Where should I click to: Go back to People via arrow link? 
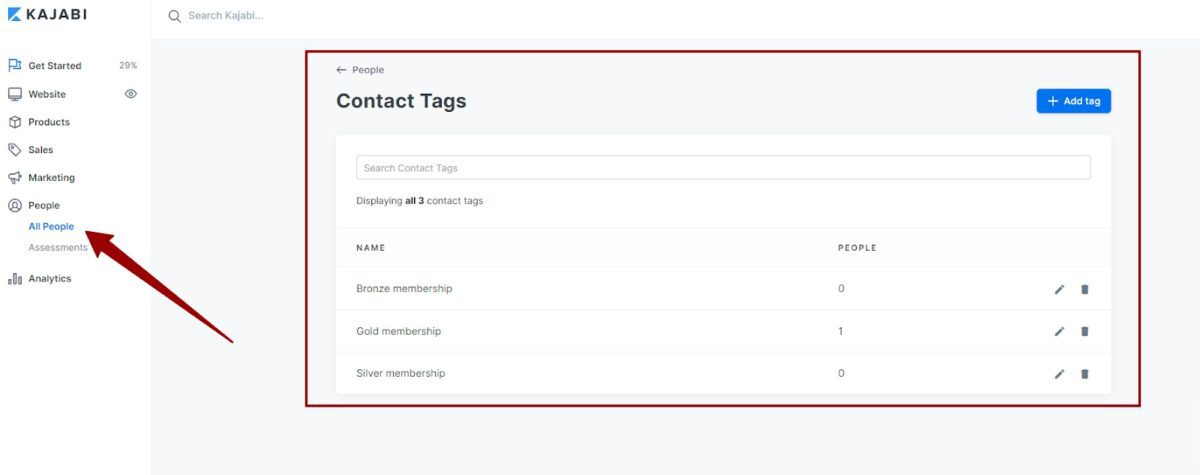pyautogui.click(x=360, y=70)
